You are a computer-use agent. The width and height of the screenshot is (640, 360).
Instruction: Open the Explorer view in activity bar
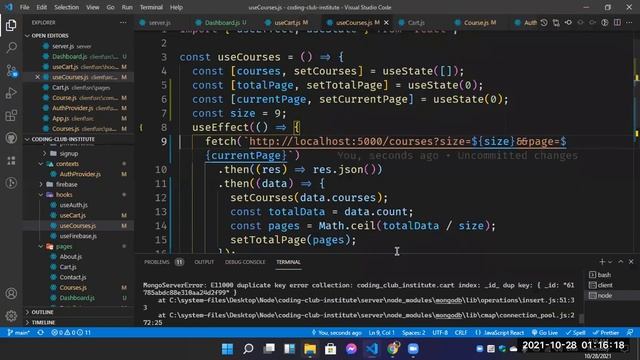pos(11,25)
